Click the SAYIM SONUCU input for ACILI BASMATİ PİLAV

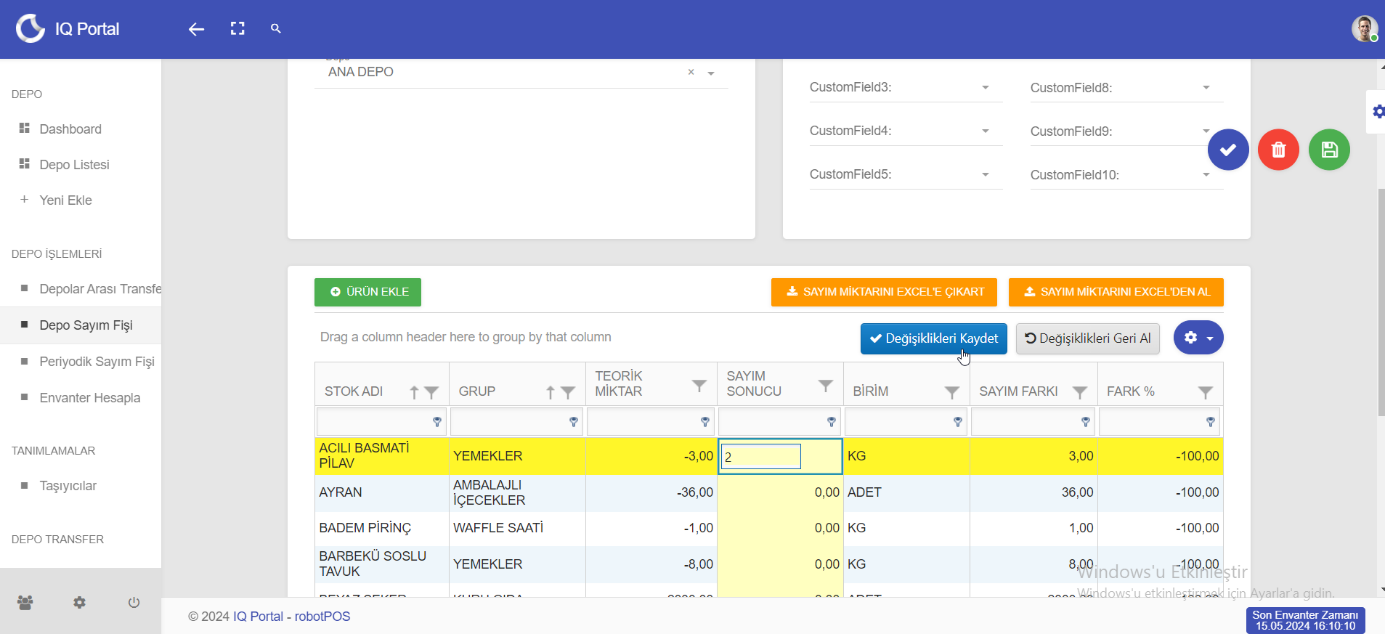[x=761, y=457]
